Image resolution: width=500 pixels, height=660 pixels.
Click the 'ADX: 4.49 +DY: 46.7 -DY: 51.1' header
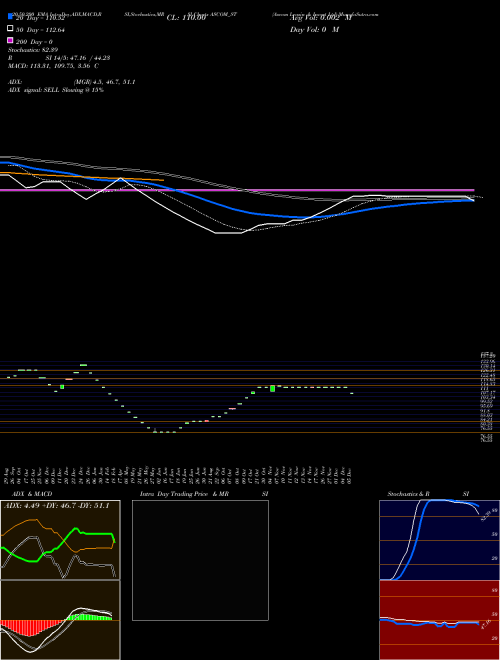pos(57,506)
